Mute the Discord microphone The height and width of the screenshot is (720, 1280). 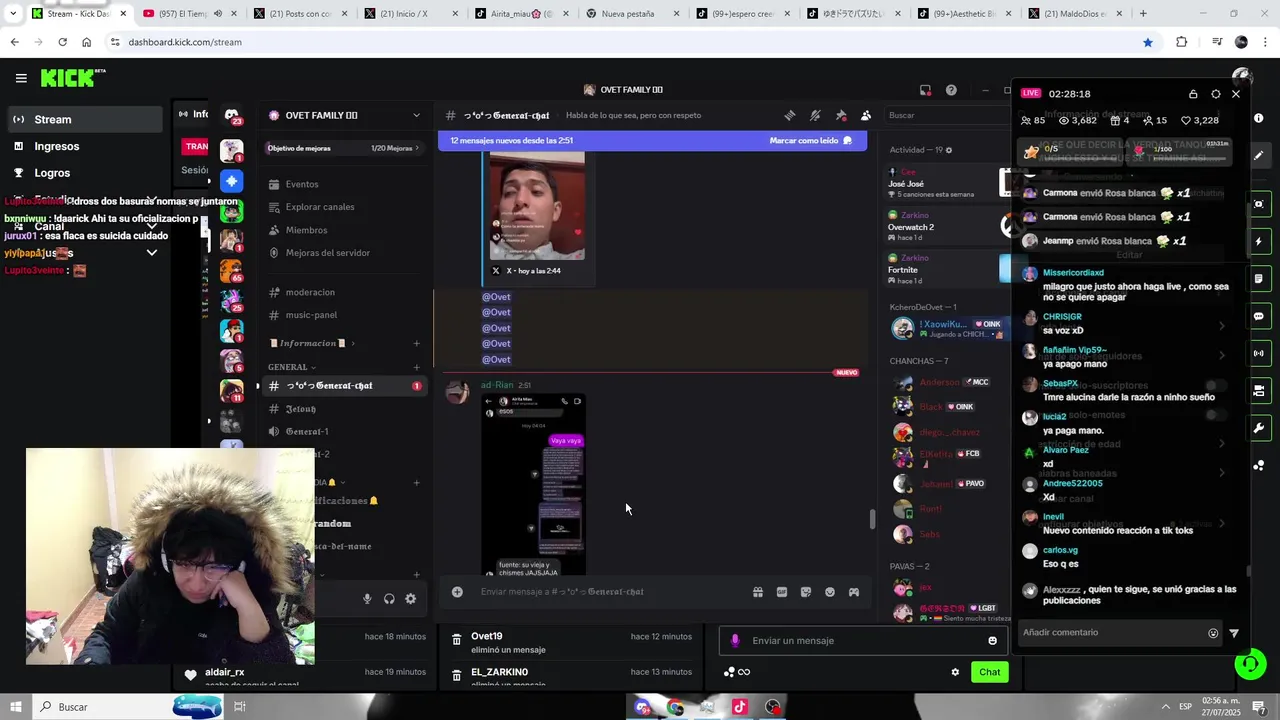point(367,599)
